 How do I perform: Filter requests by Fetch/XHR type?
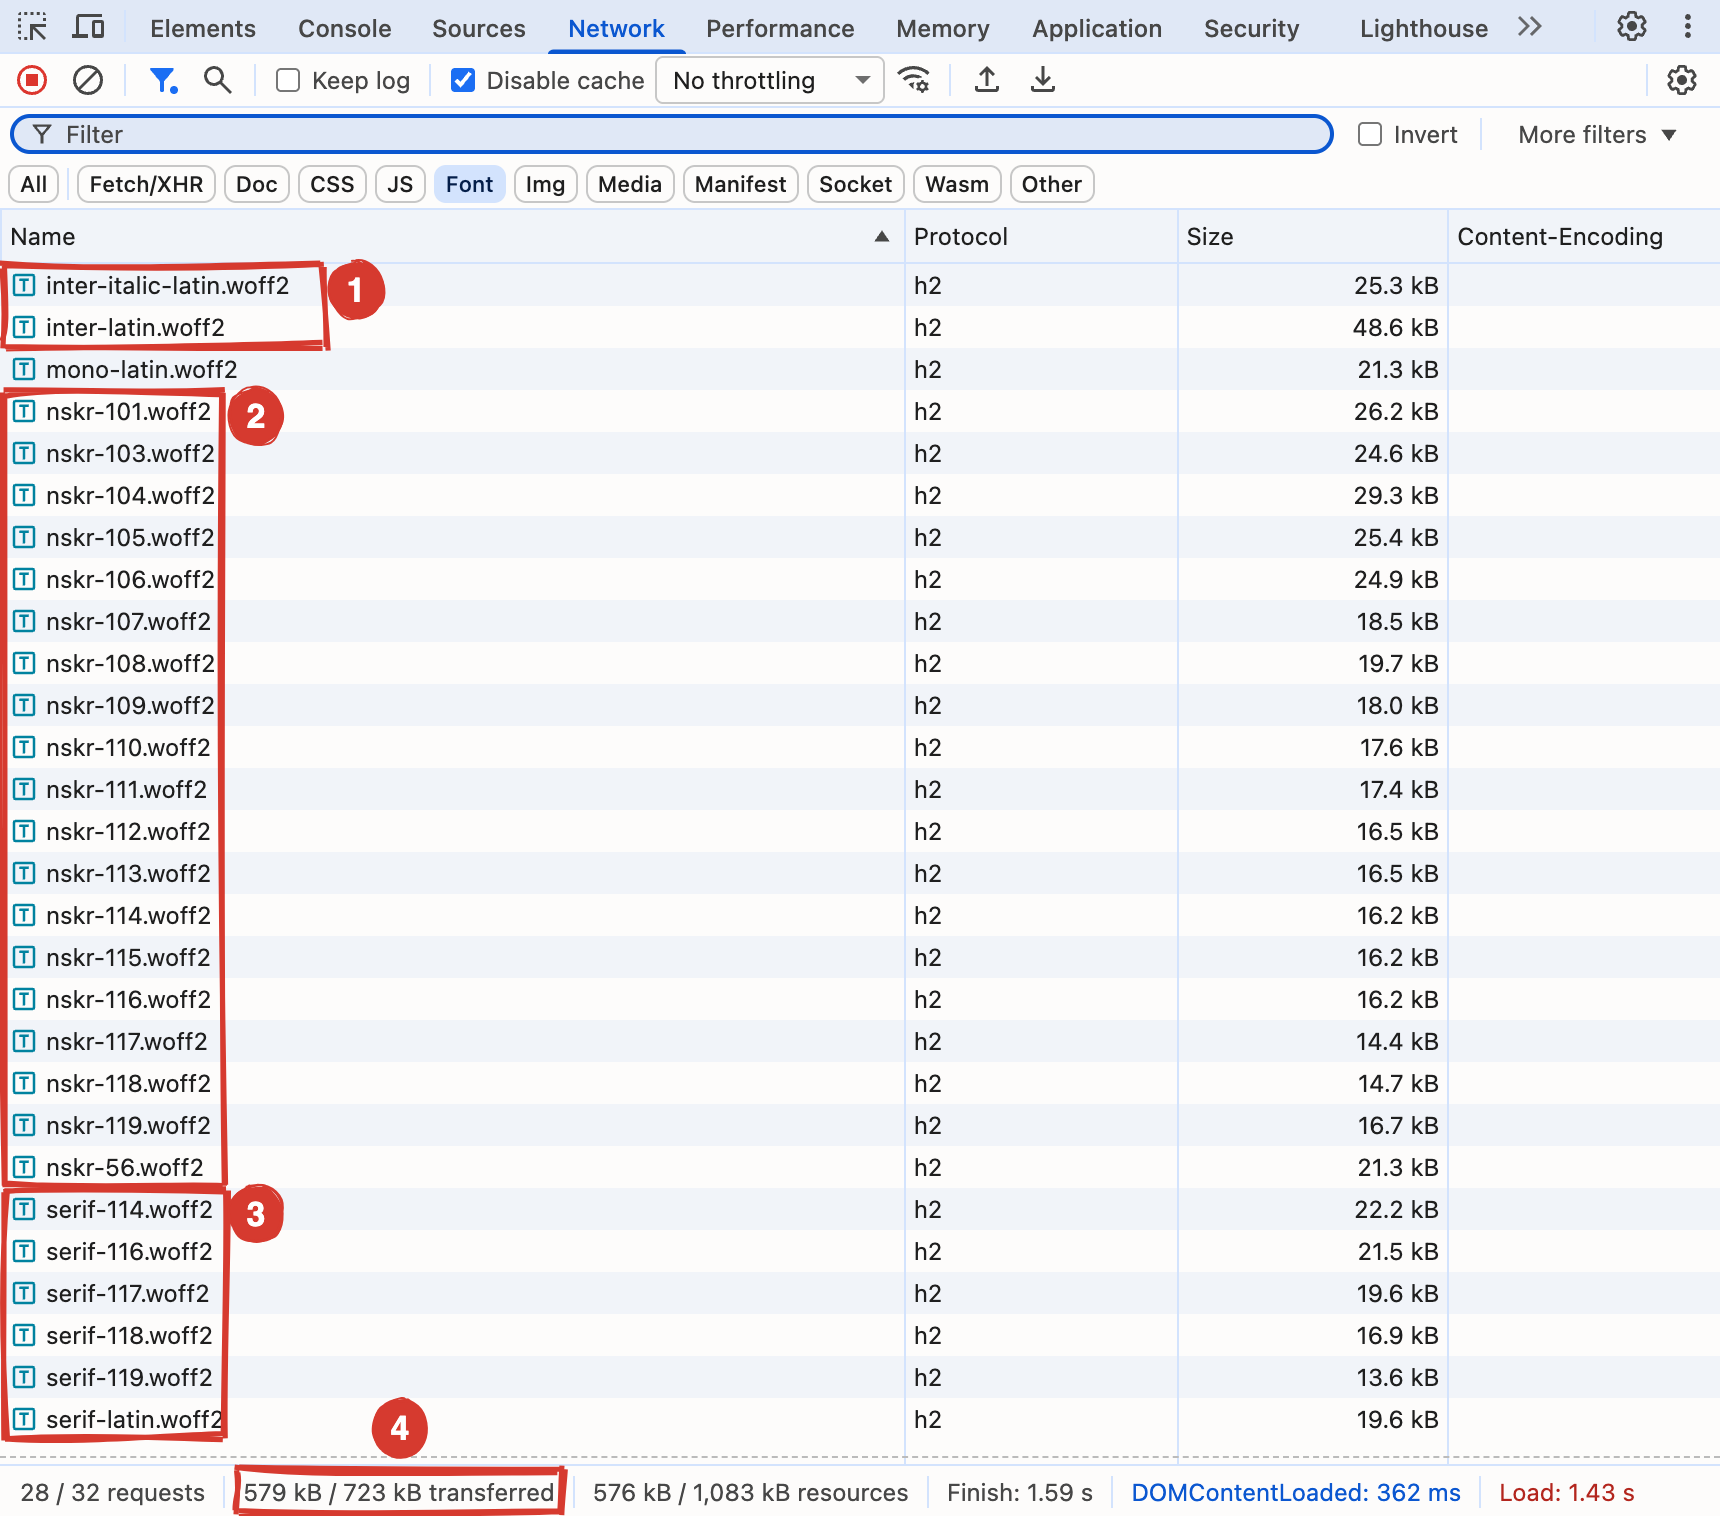pos(146,184)
